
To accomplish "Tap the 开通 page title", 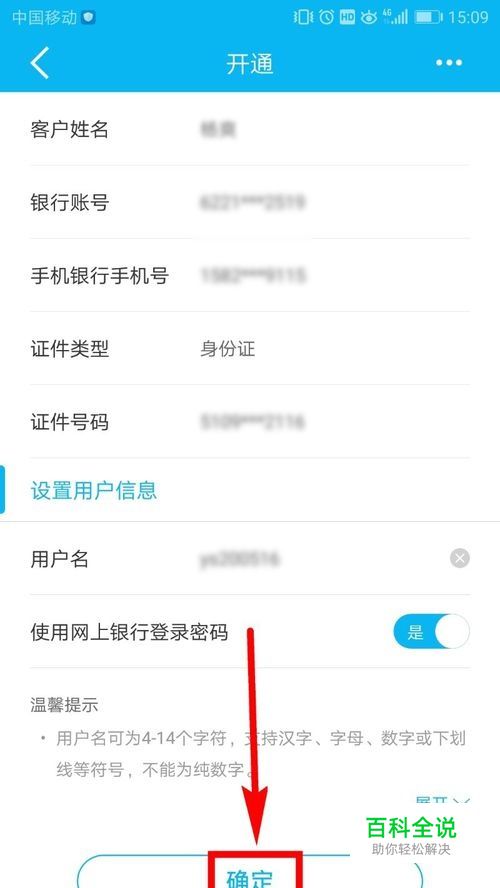I will click(x=250, y=64).
